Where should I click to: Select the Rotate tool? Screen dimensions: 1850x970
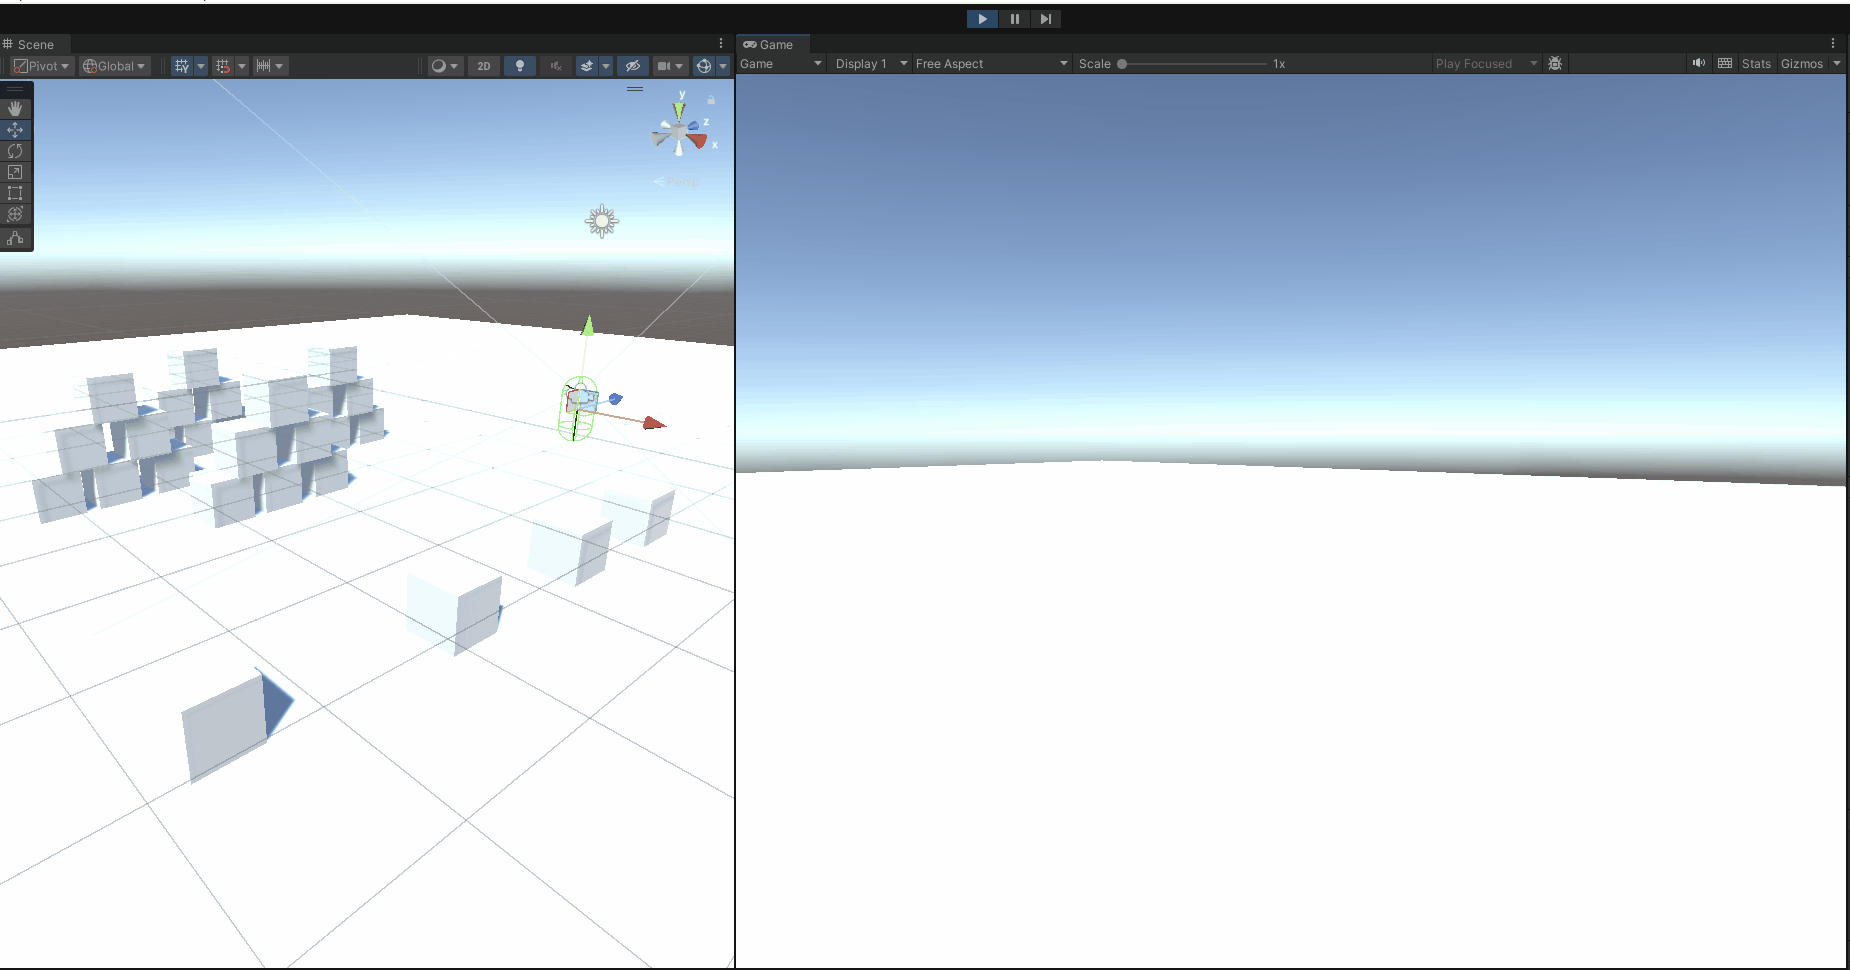(15, 151)
